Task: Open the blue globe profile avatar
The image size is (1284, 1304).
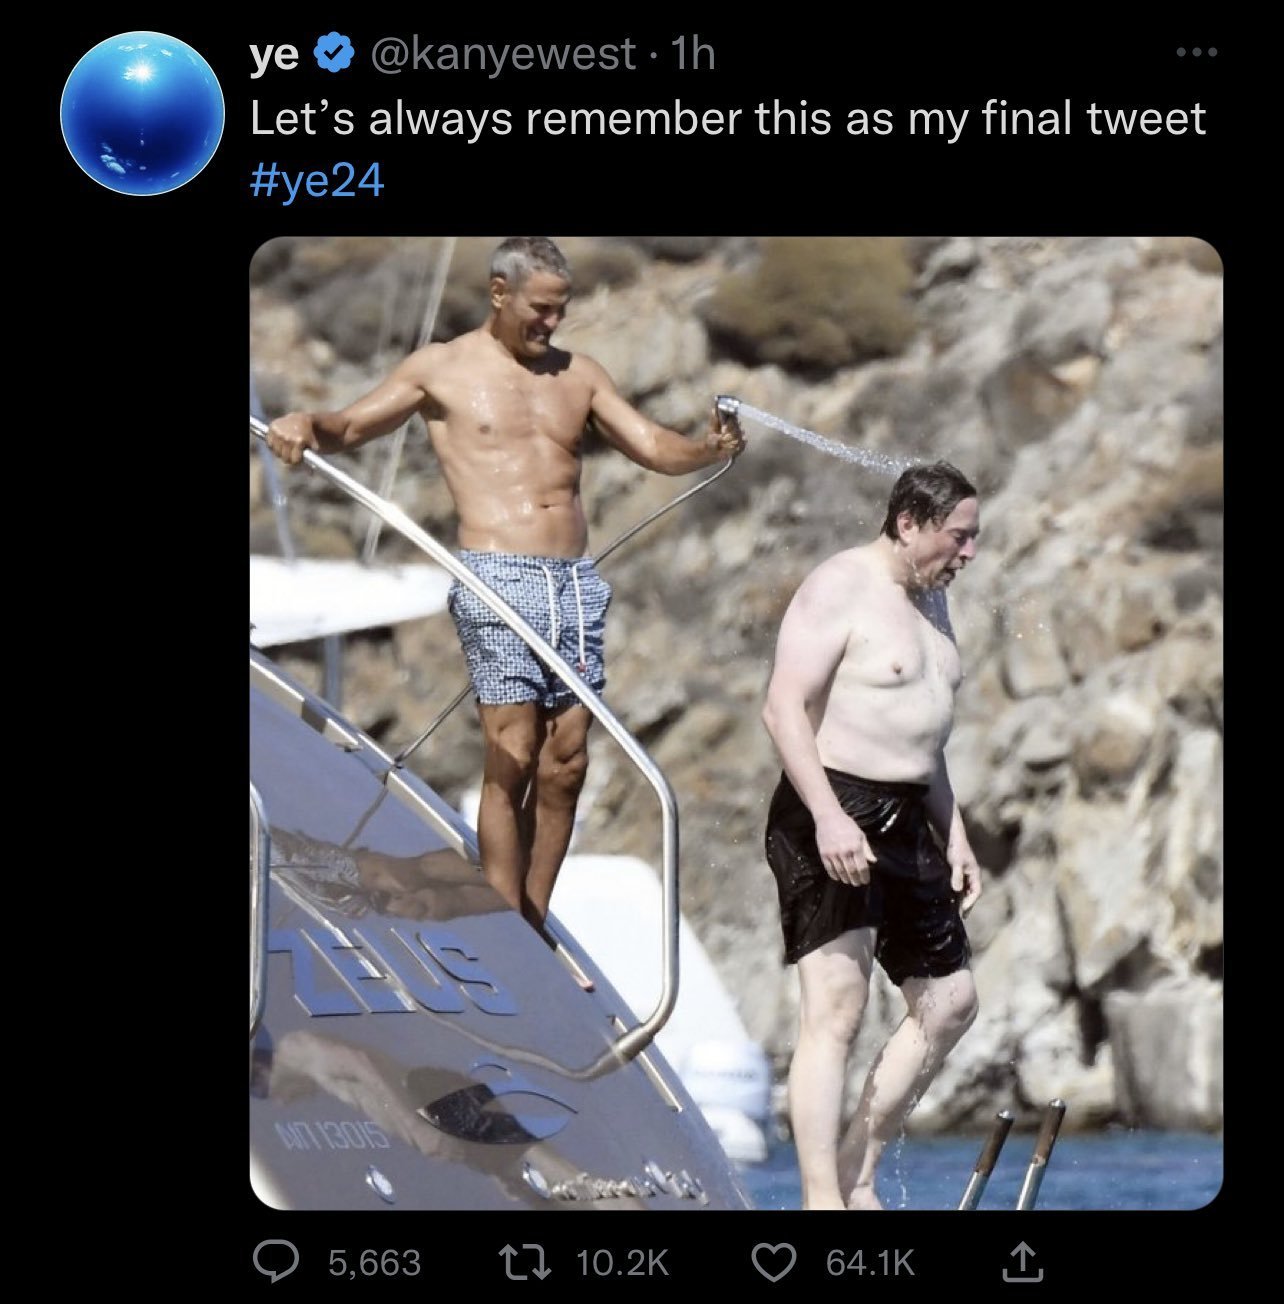Action: point(142,111)
